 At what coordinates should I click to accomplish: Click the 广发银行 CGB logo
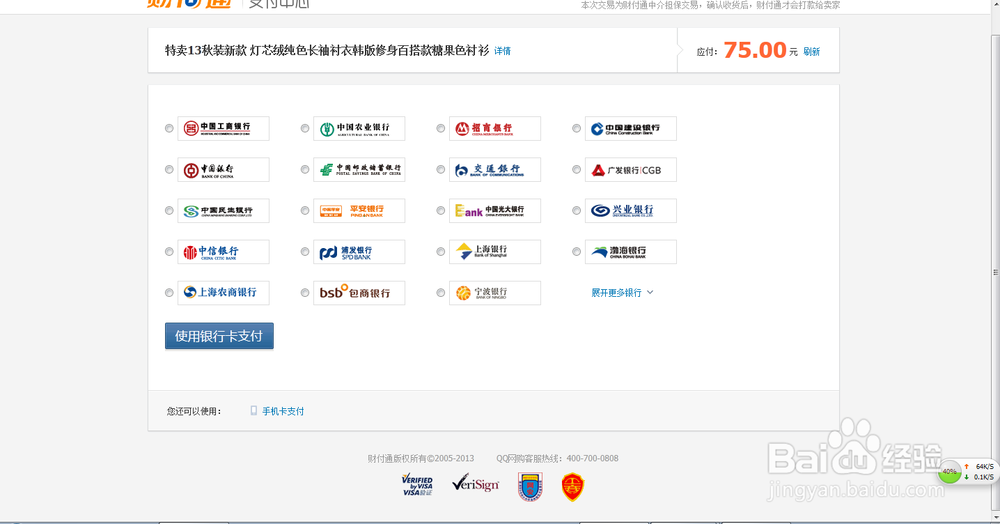tap(631, 170)
